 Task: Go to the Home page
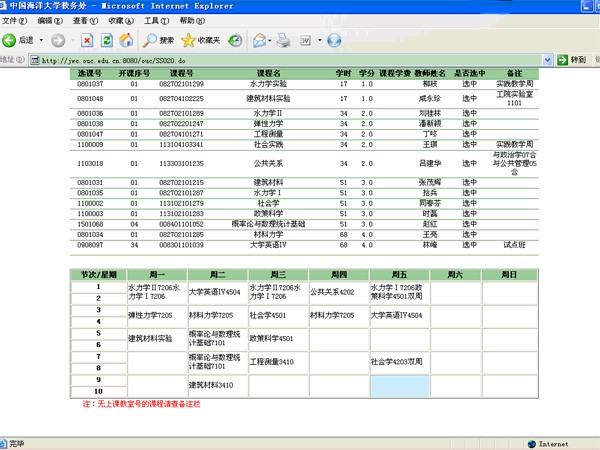click(126, 40)
